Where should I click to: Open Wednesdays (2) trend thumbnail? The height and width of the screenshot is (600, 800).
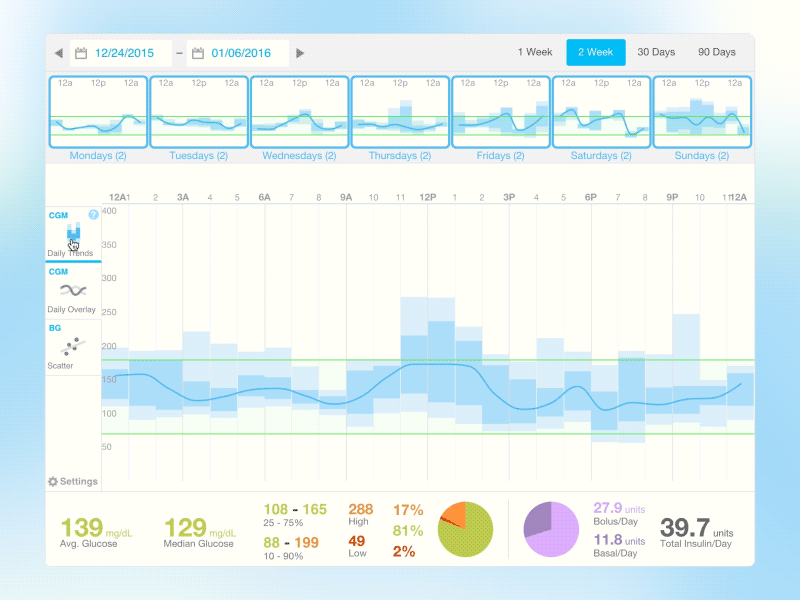click(299, 112)
